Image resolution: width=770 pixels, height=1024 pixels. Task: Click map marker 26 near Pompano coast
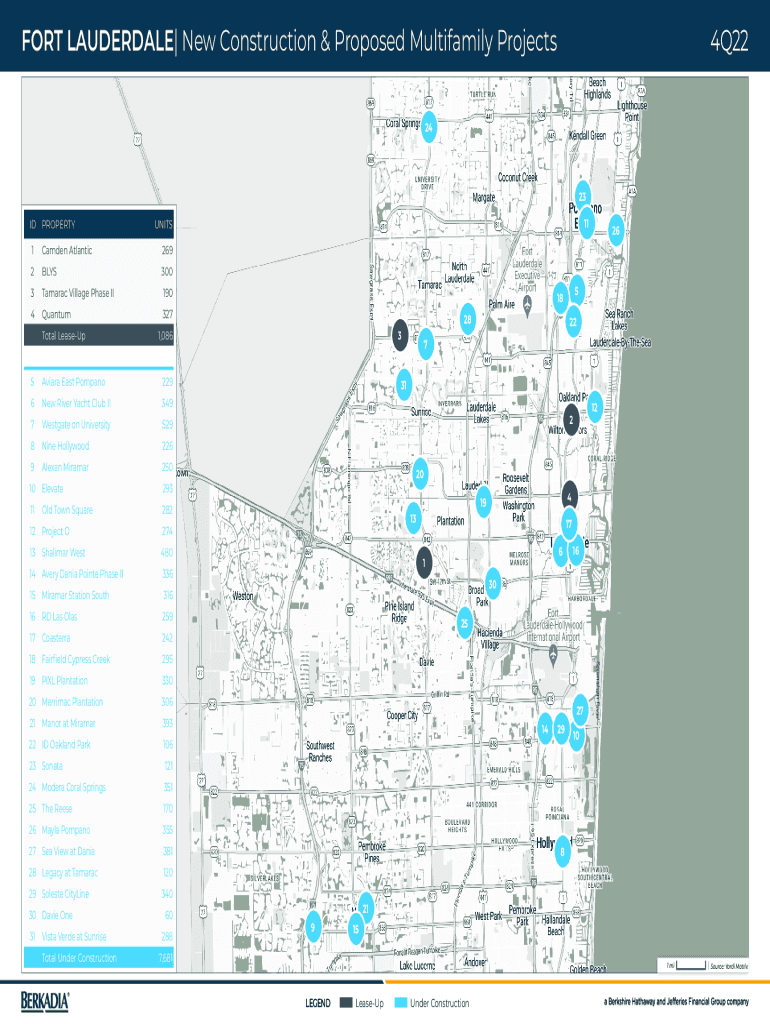point(616,230)
